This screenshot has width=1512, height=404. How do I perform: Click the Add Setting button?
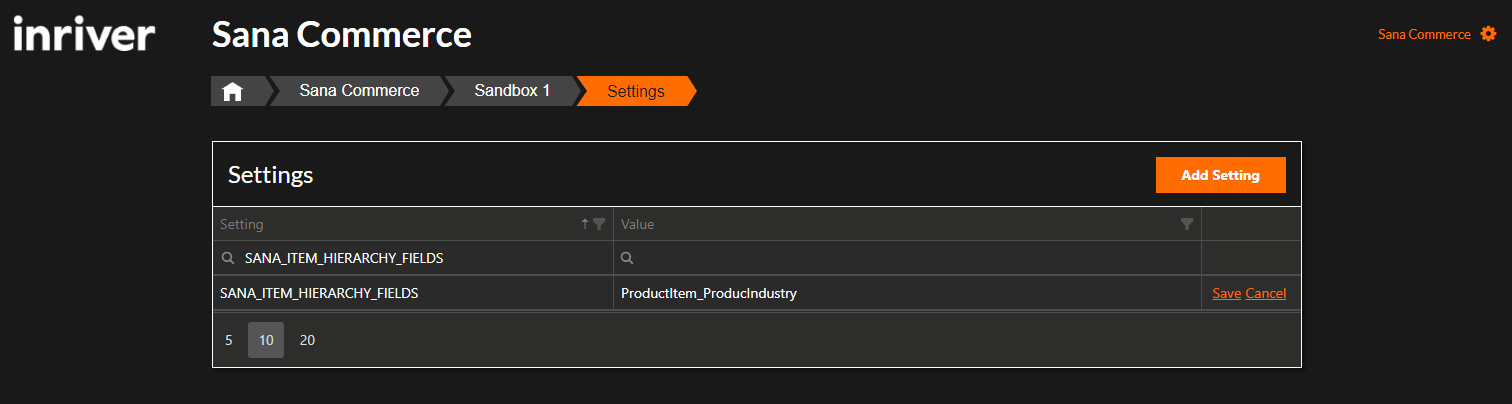point(1220,175)
